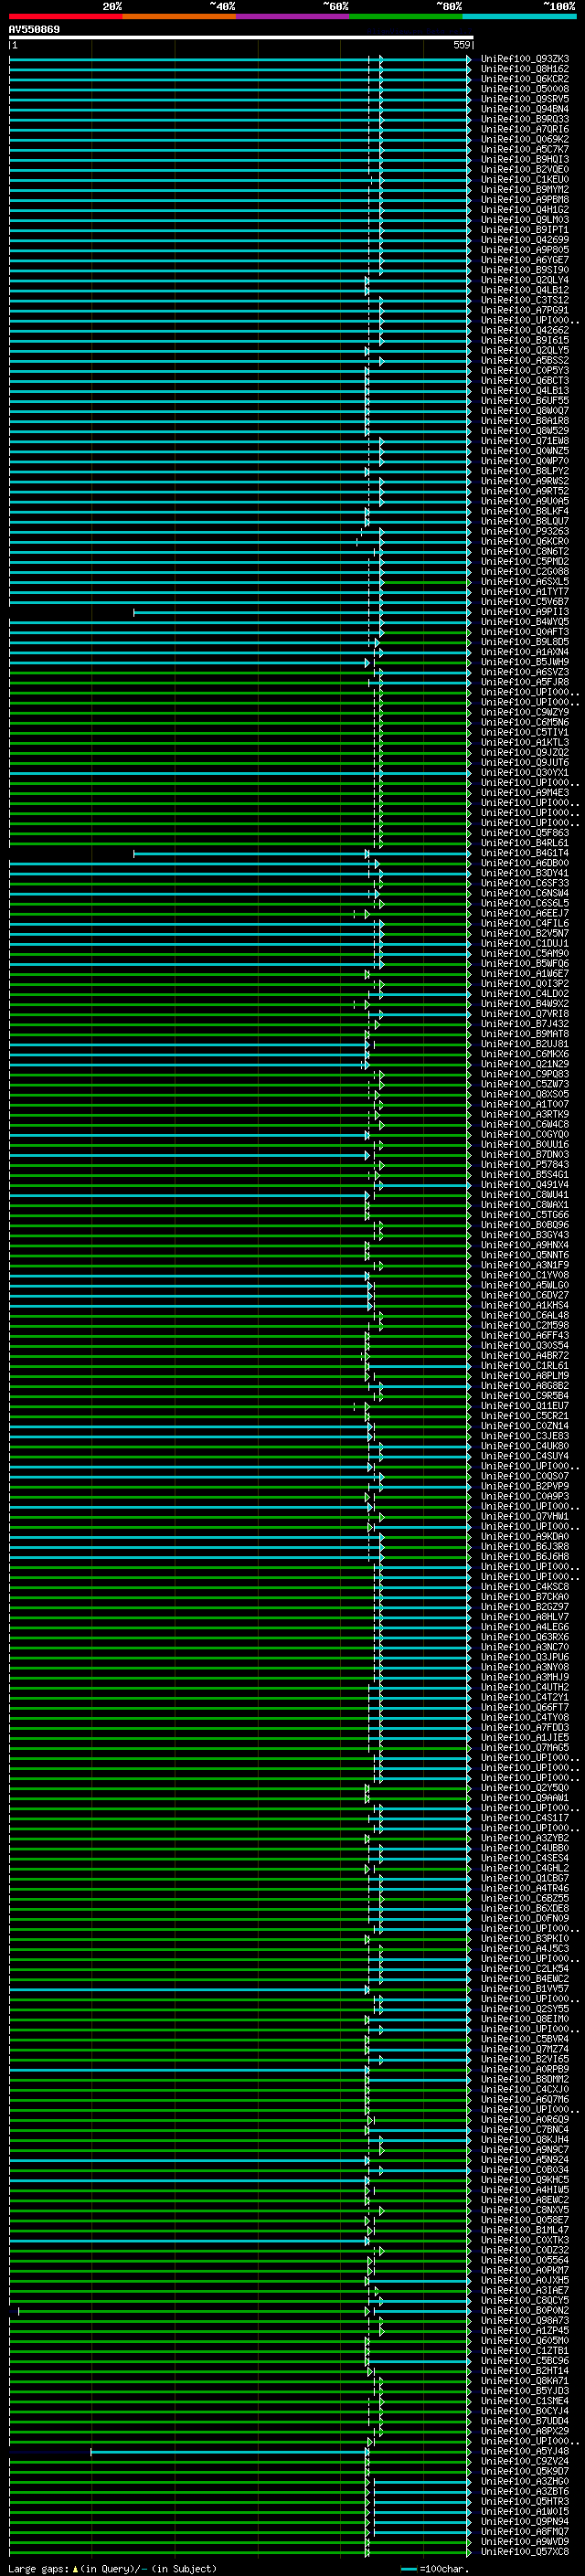Open hit UniRef100_Q932K3
This screenshot has height=2576, width=585.
[525, 59]
